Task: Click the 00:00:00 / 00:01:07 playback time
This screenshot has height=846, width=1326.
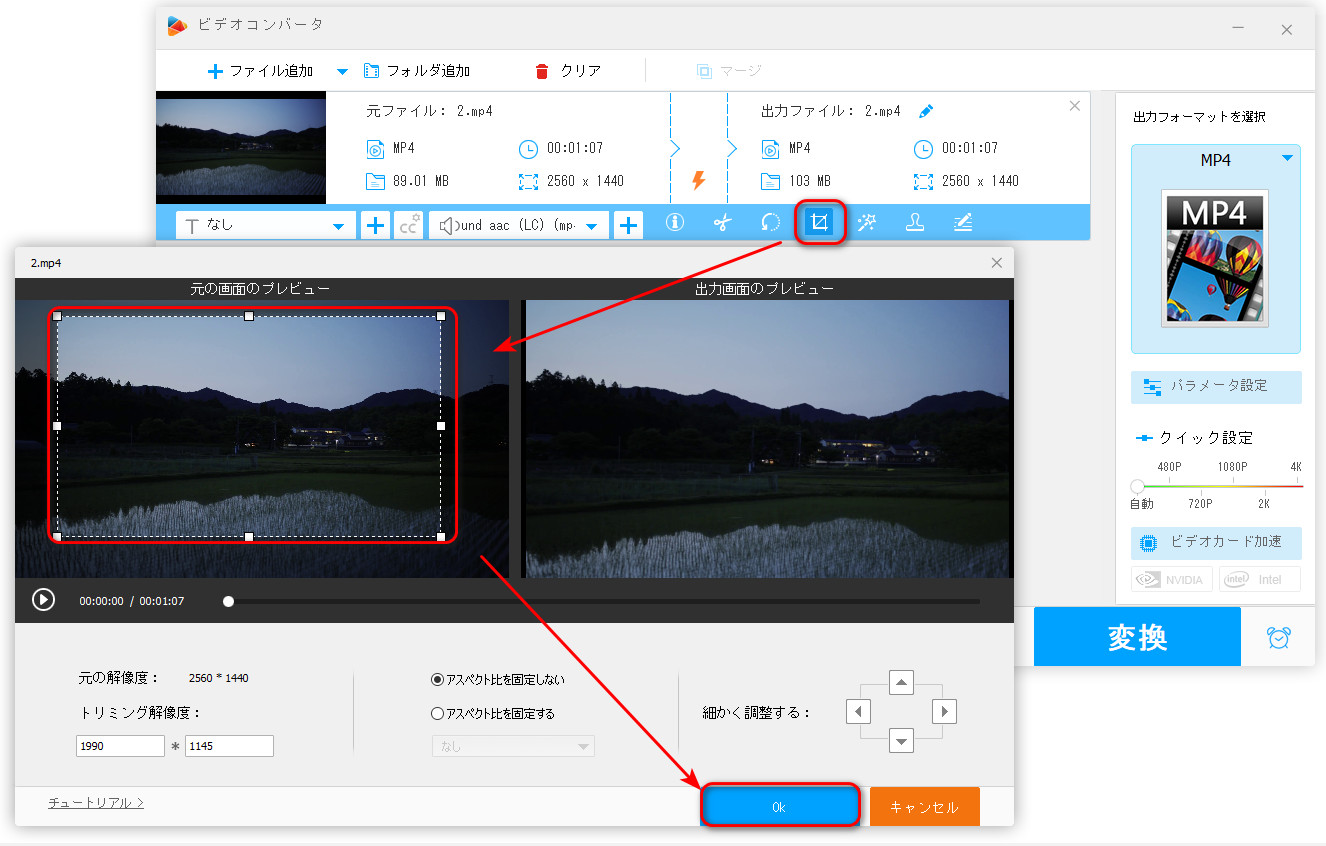Action: tap(132, 601)
